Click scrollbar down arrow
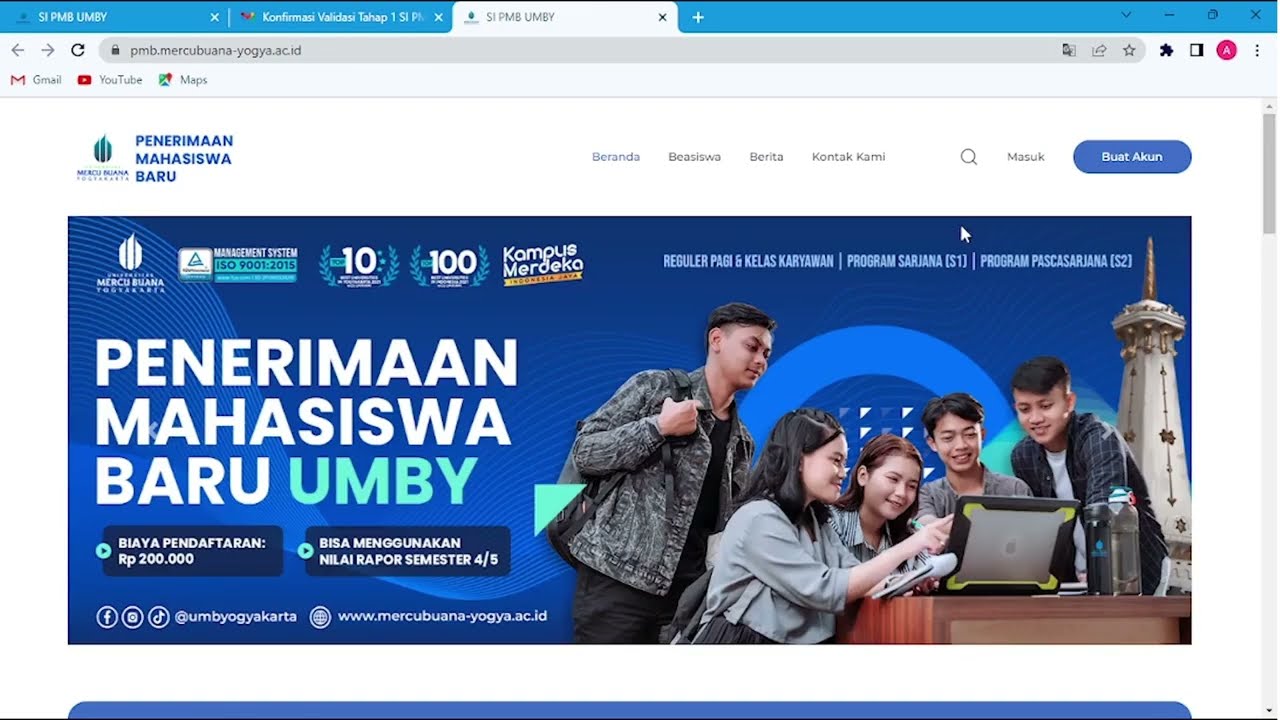This screenshot has height=720, width=1280. 1270,712
